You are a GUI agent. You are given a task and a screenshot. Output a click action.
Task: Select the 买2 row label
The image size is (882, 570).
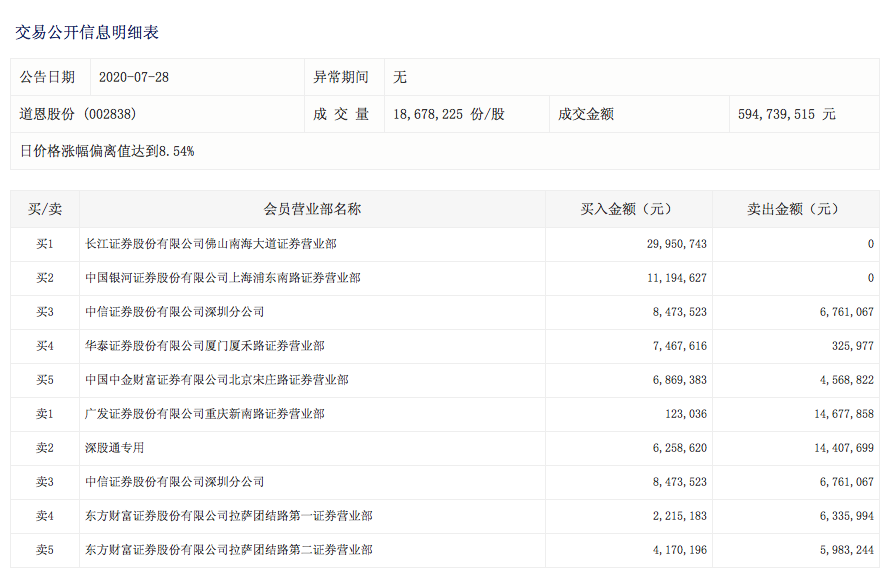pyautogui.click(x=45, y=278)
